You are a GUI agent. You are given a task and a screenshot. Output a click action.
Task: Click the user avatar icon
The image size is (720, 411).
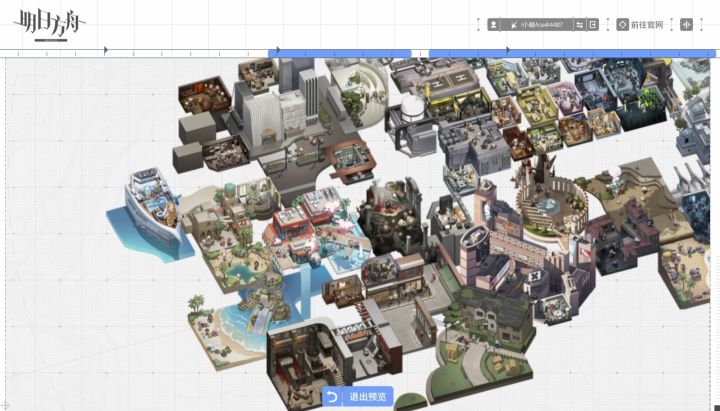click(494, 25)
